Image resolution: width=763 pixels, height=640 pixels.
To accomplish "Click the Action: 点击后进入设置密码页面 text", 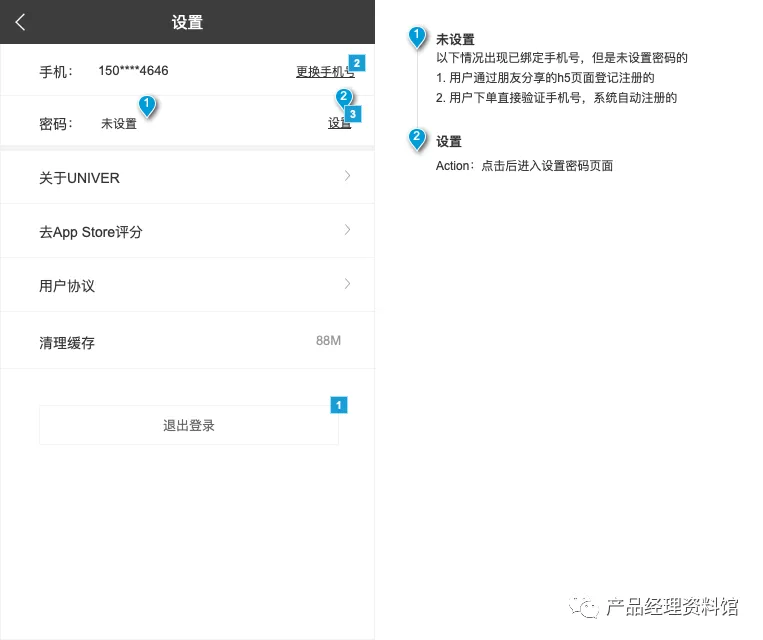I will click(x=524, y=166).
